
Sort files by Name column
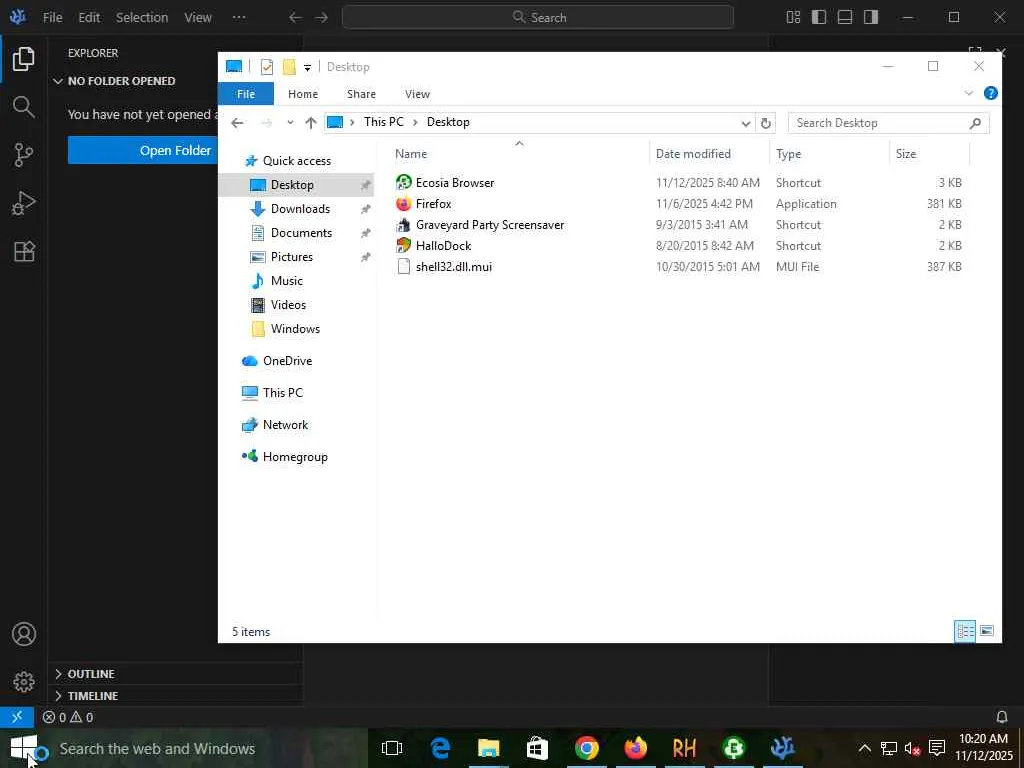[411, 154]
